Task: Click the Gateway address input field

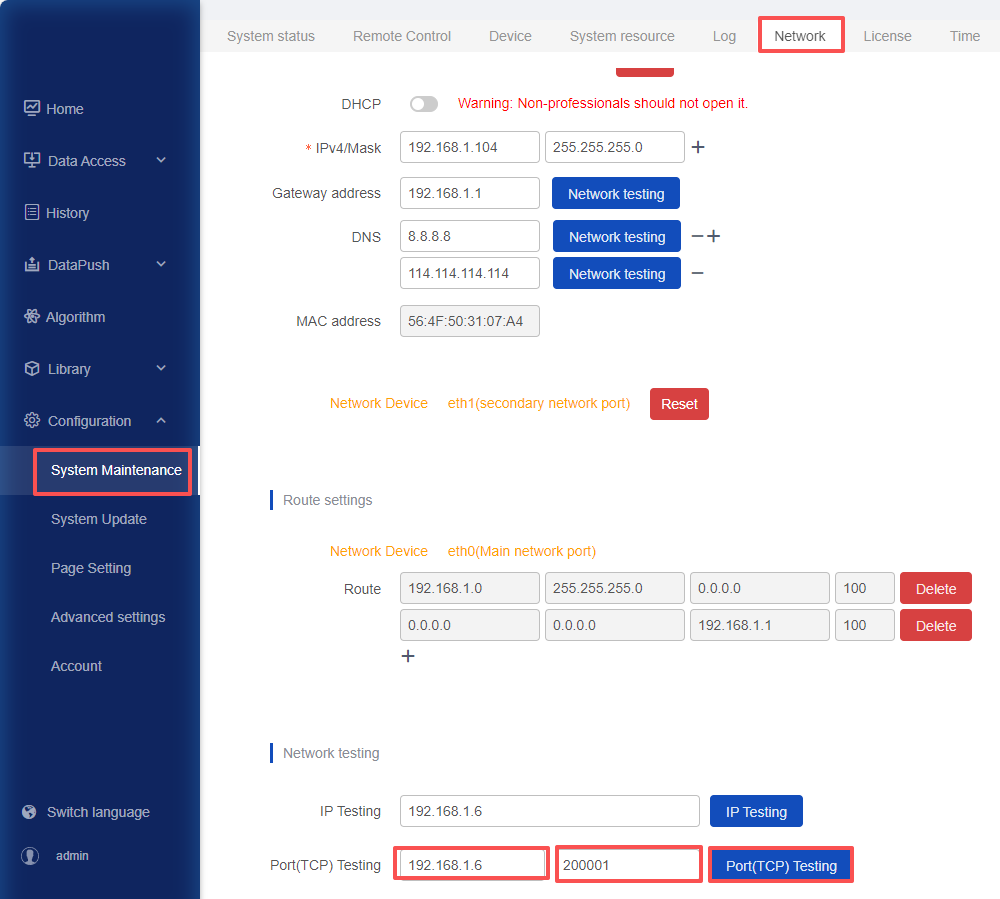Action: pyautogui.click(x=470, y=193)
